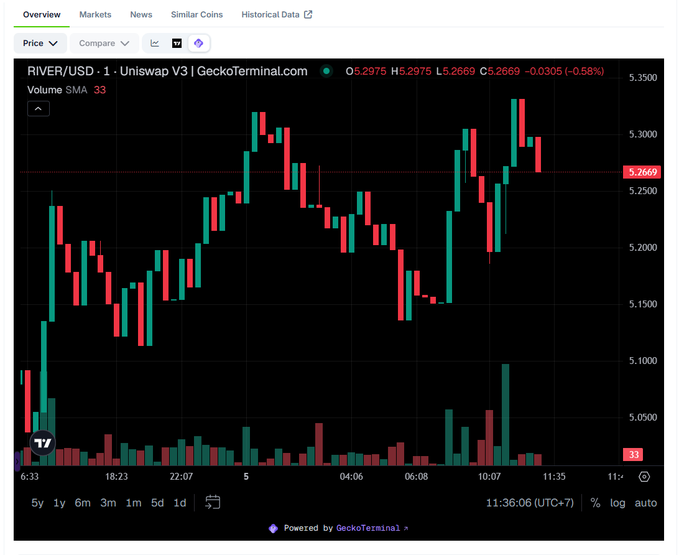Expand the Compare dropdown
Image resolution: width=679 pixels, height=555 pixels.
(104, 43)
